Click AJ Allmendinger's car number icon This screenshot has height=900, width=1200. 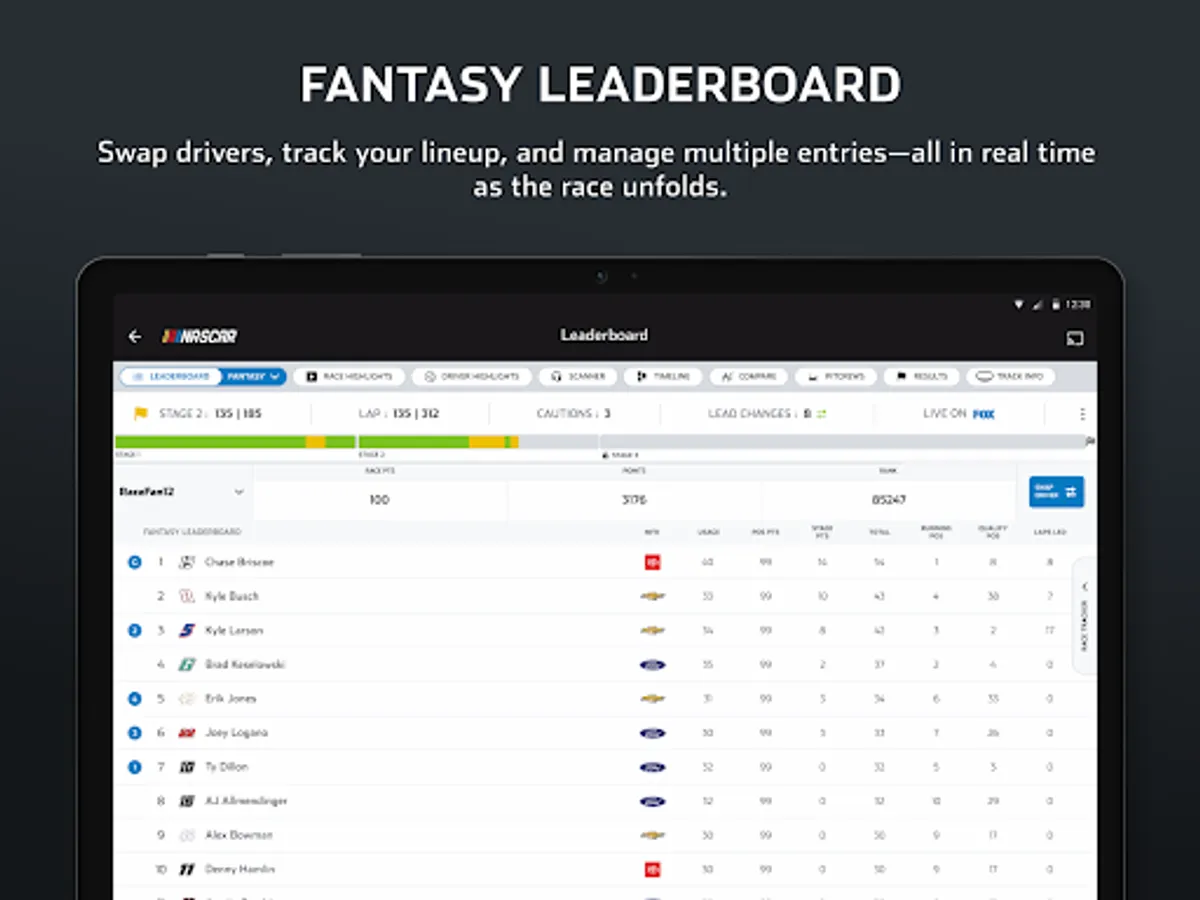click(x=187, y=801)
